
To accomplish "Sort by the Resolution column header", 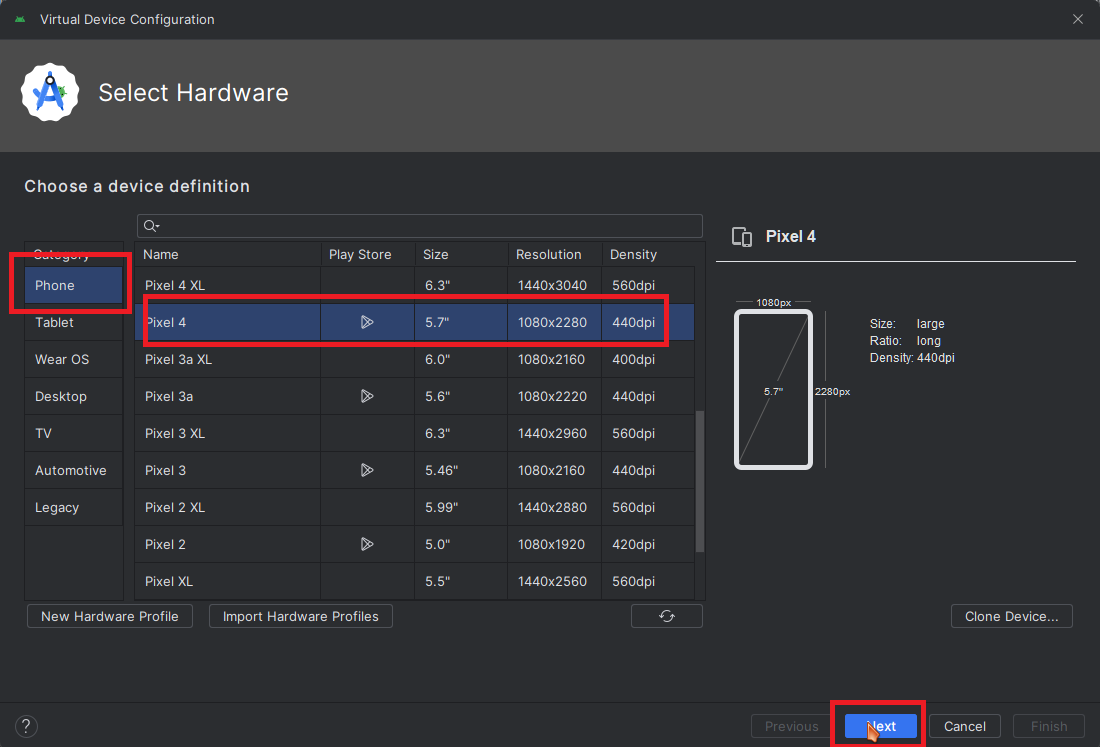I will (555, 255).
